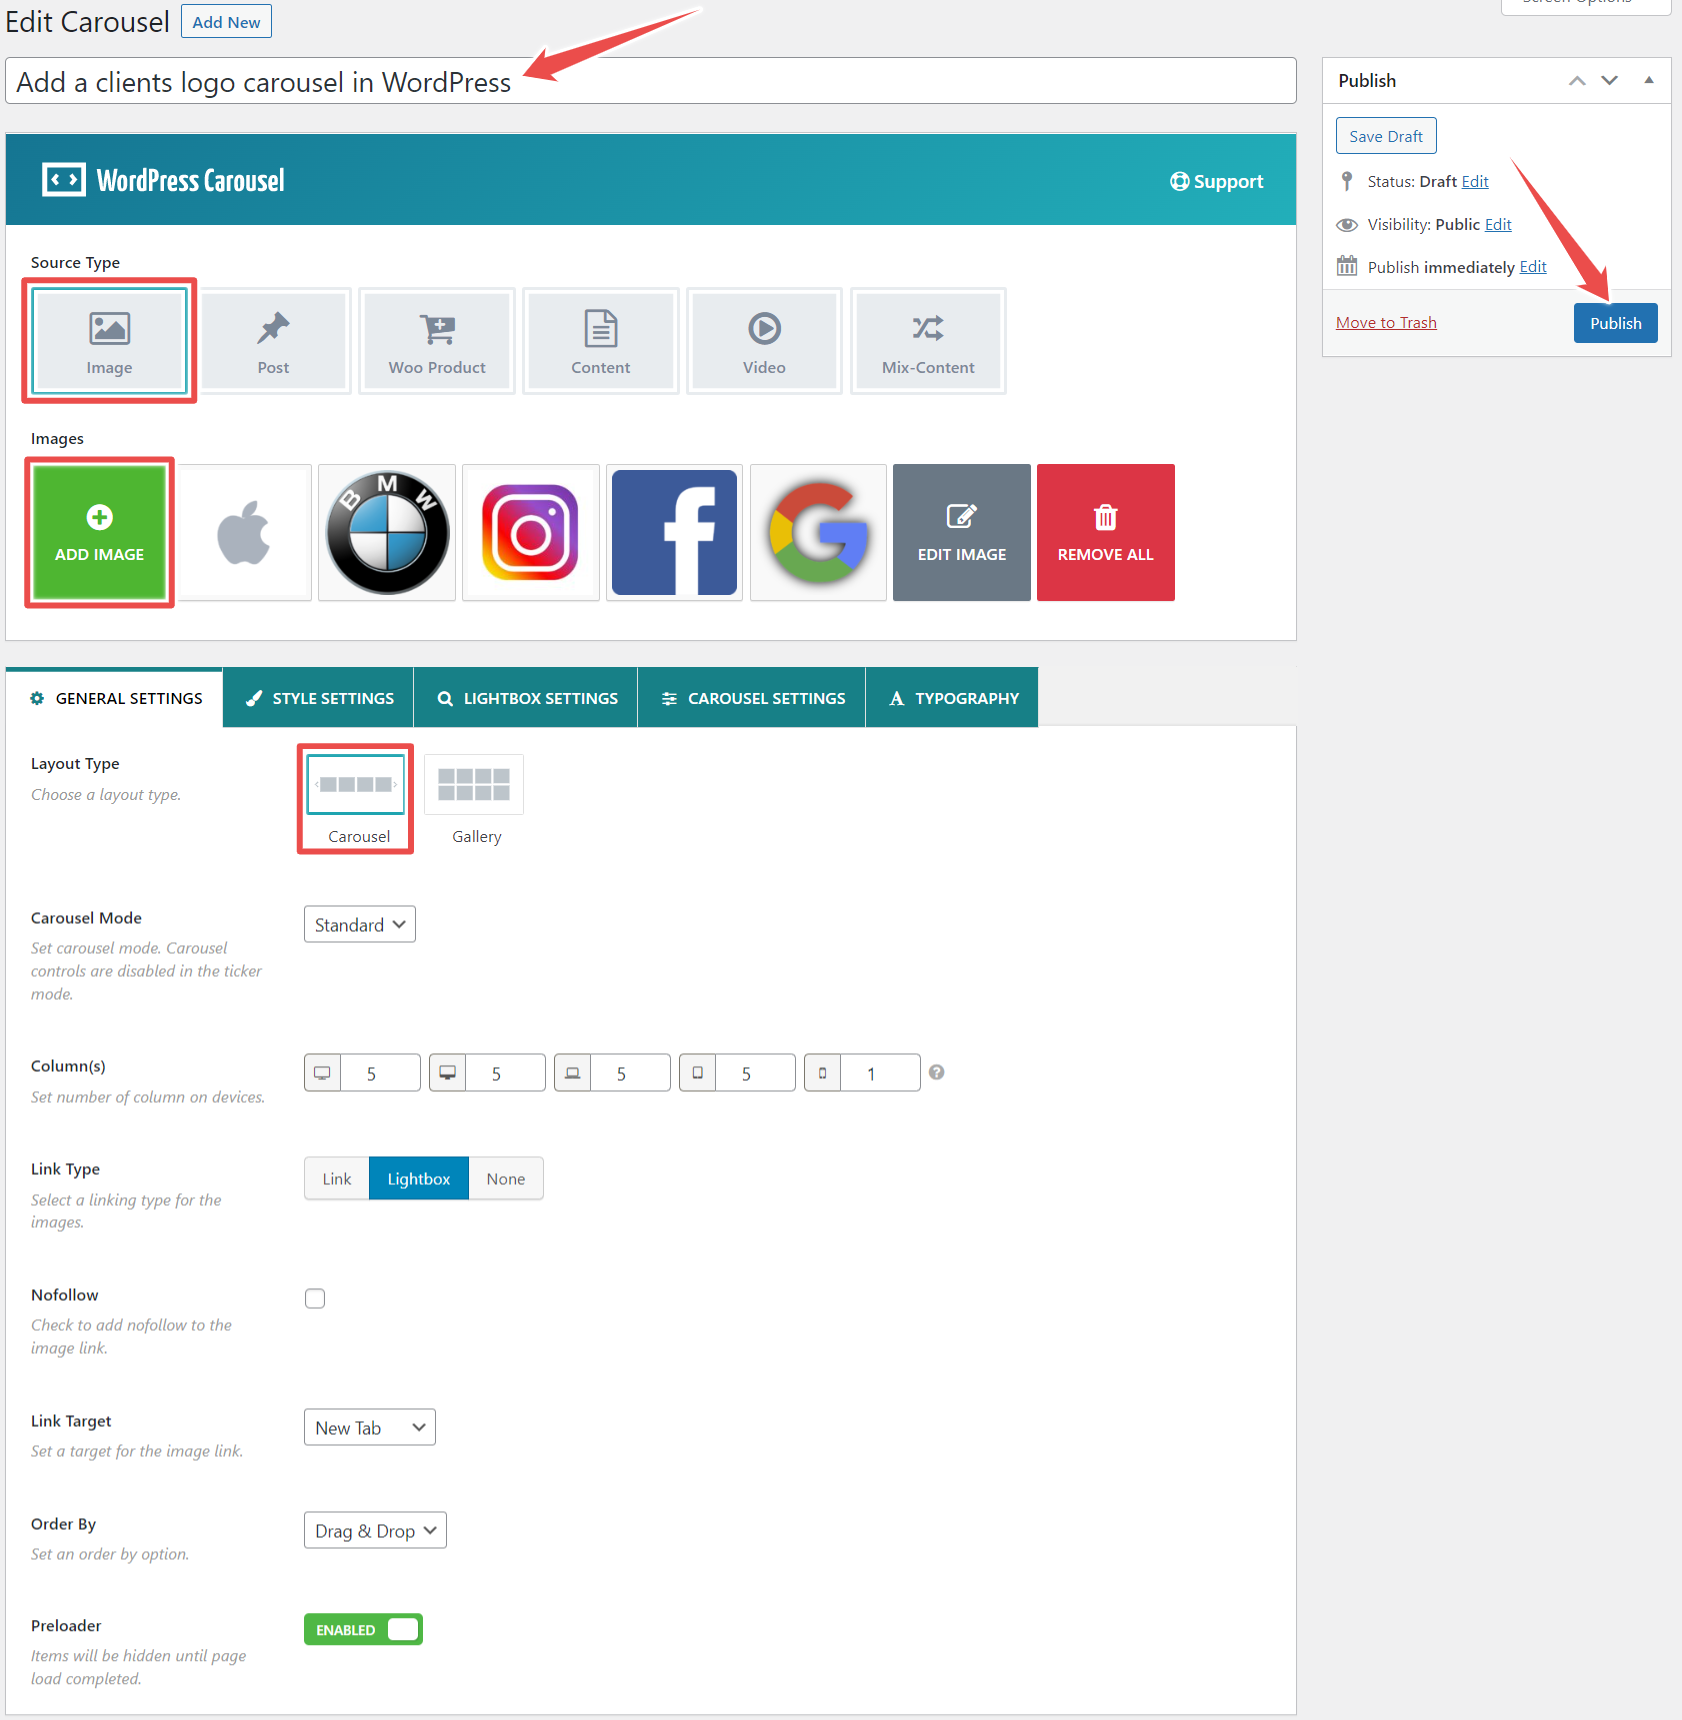Viewport: 1682px width, 1720px height.
Task: Click the Facebook logo thumbnail
Action: click(x=675, y=532)
